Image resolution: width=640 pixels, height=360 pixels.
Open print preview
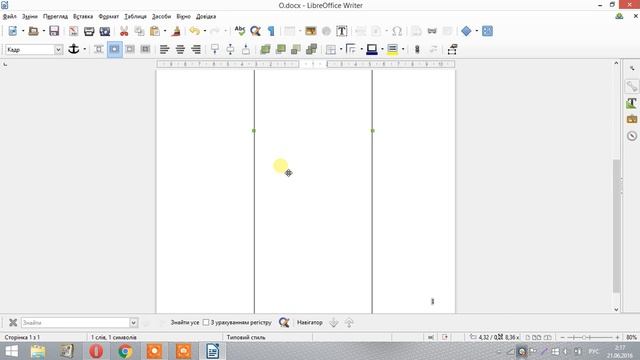[x=105, y=31]
